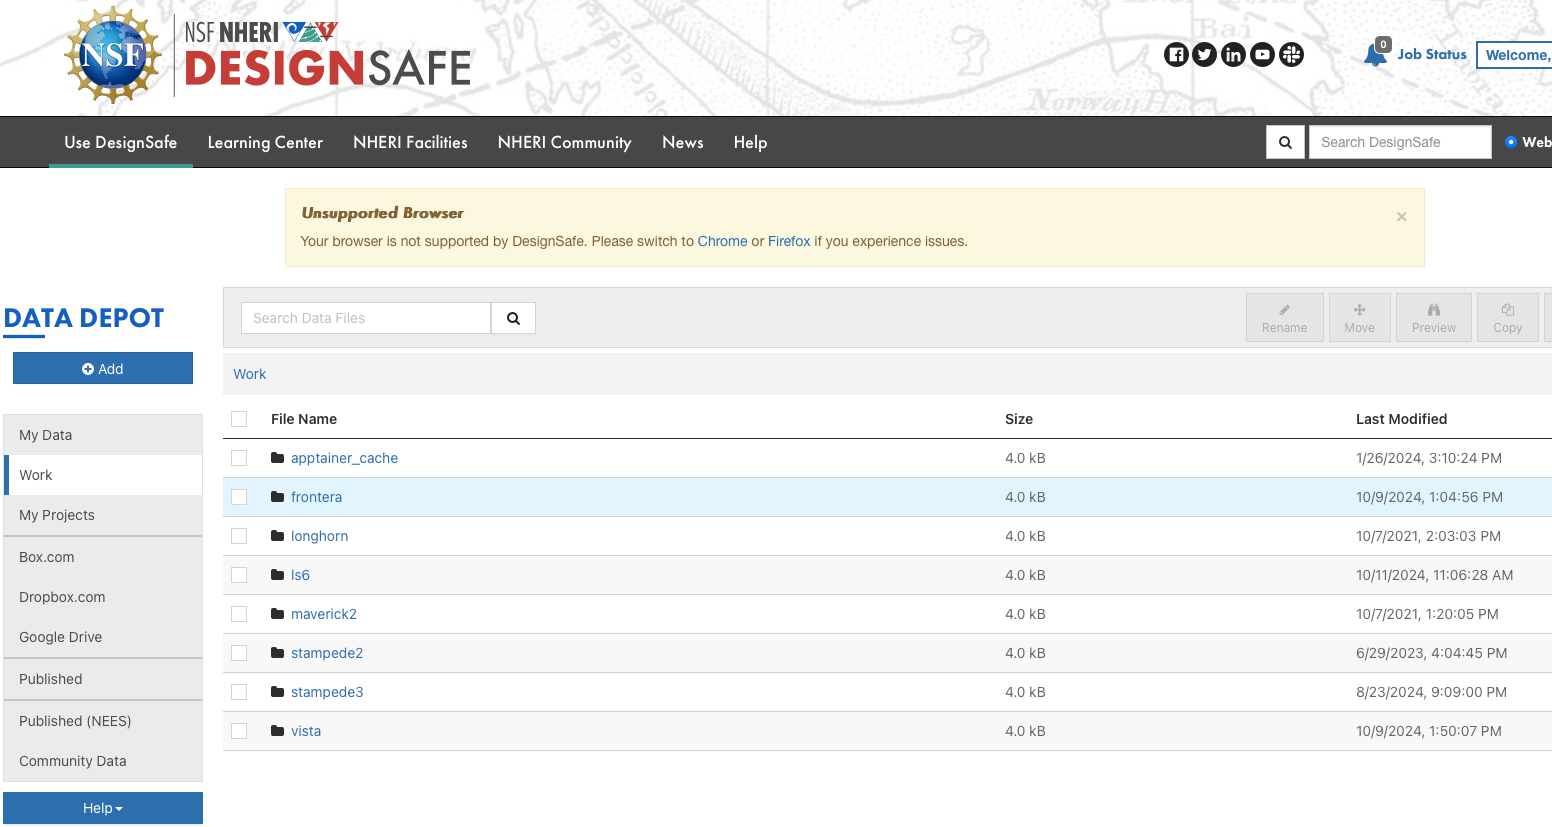Open the frontera folder link
Screen dimensions: 1552x827
(x=316, y=497)
